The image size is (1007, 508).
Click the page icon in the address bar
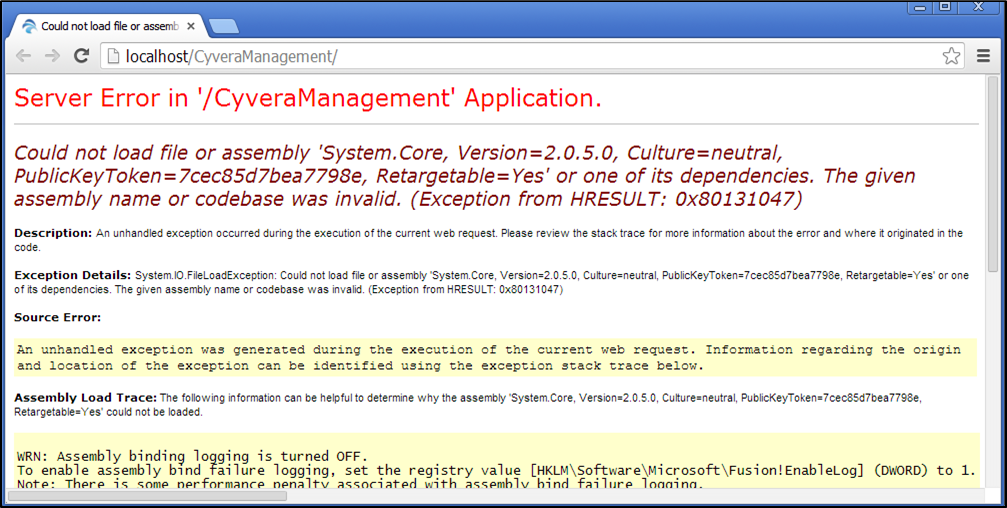113,57
